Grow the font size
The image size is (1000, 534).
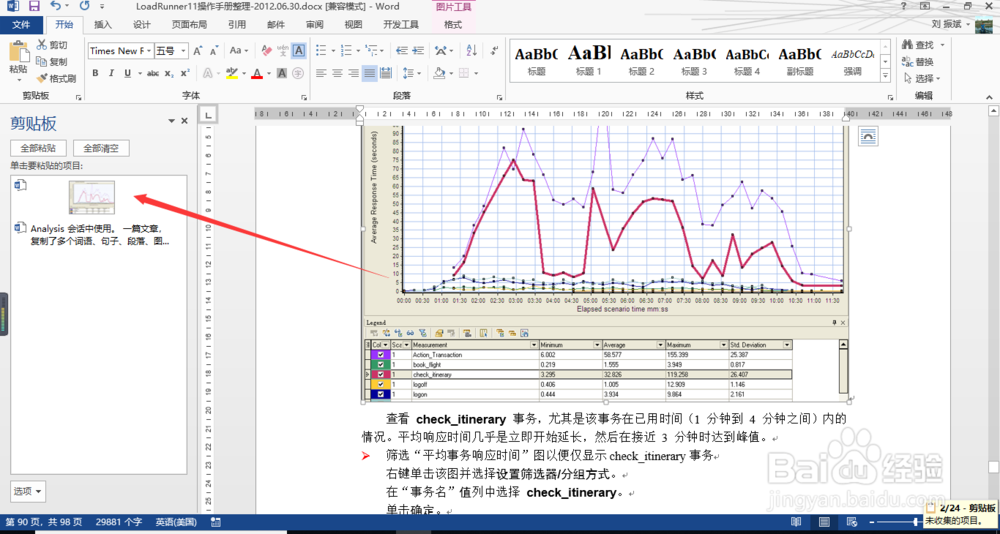[198, 50]
